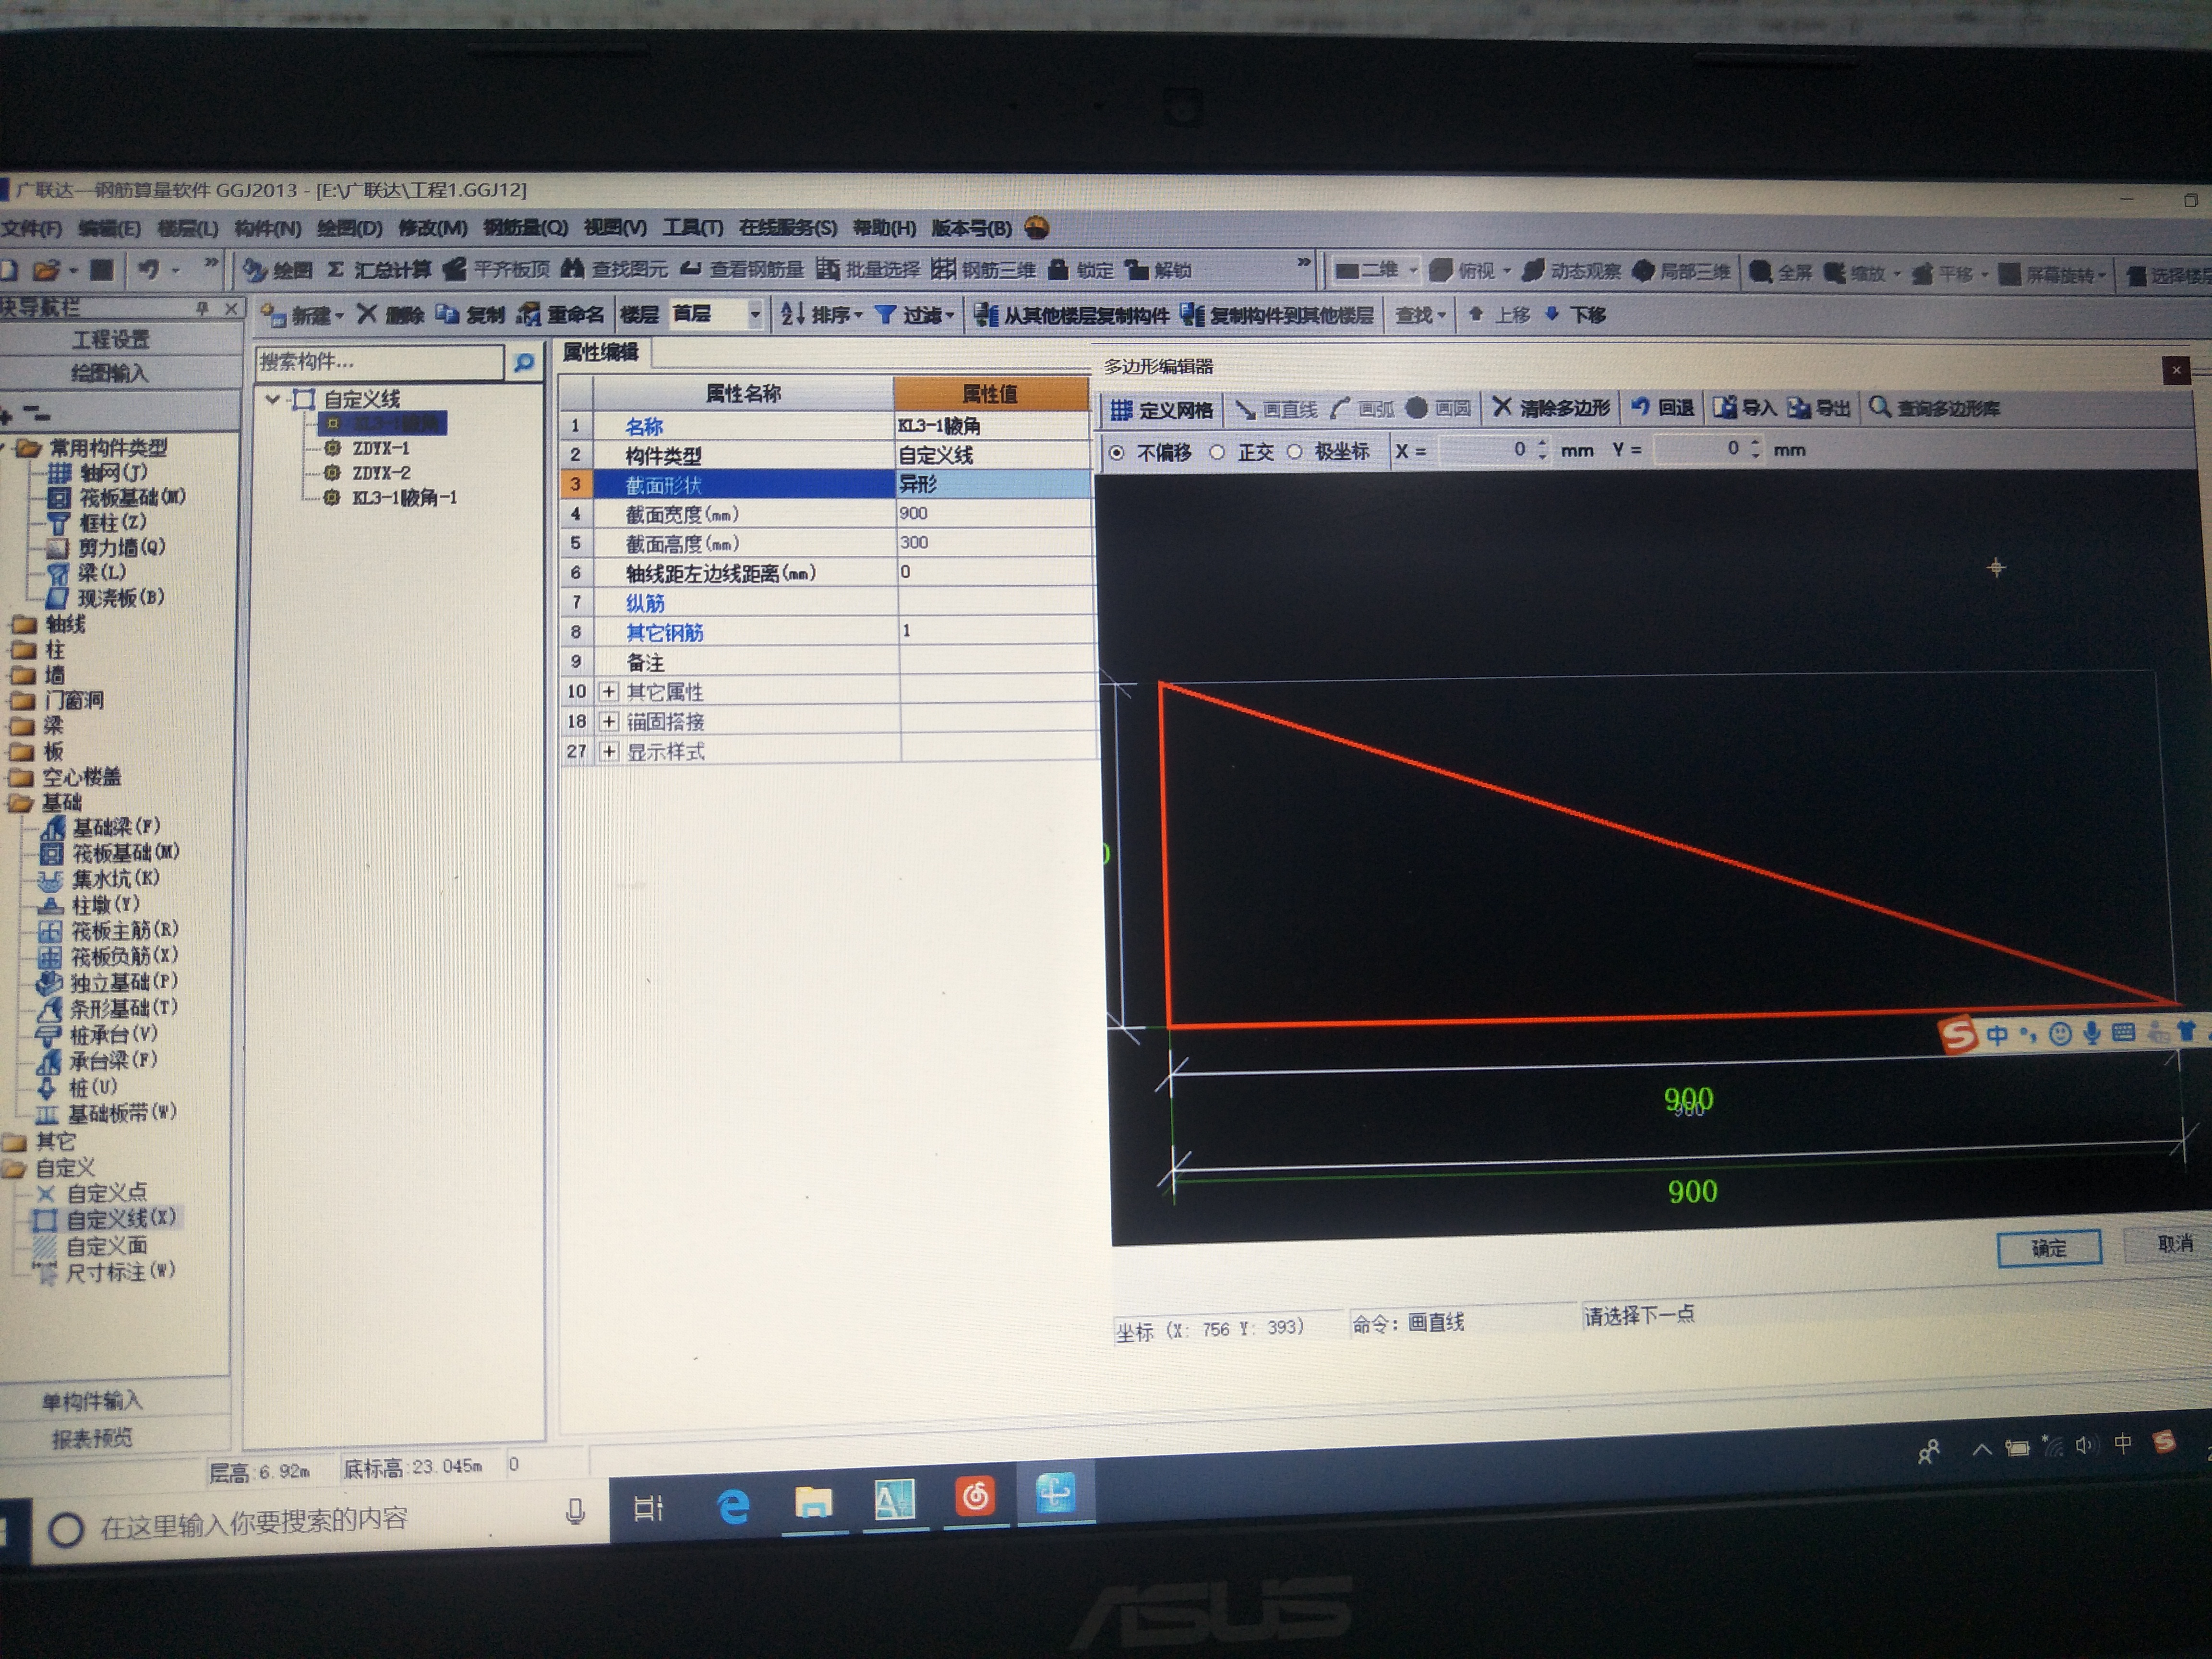Click 回退 undo in polygon editor
This screenshot has width=2212, height=1659.
[1662, 407]
